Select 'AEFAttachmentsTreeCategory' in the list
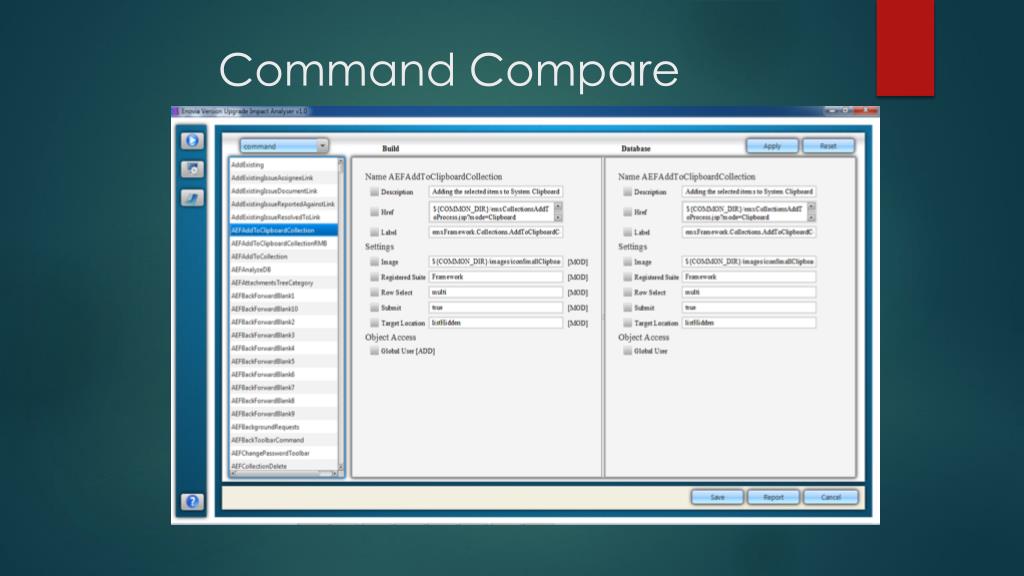Screen dimensions: 1024x576 tap(283, 283)
